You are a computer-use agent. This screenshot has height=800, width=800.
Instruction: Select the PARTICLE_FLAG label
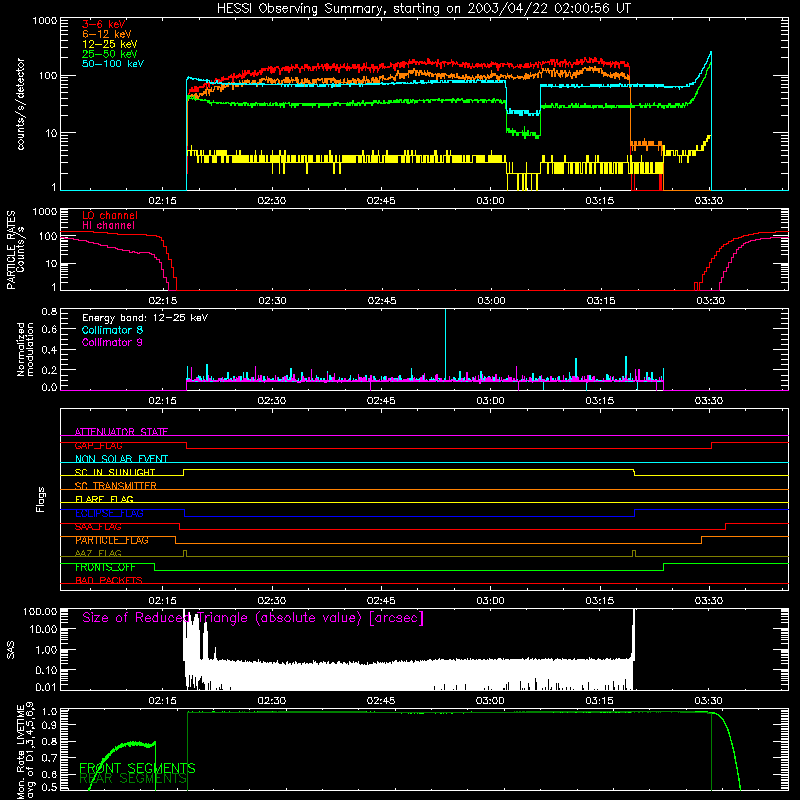[x=112, y=540]
